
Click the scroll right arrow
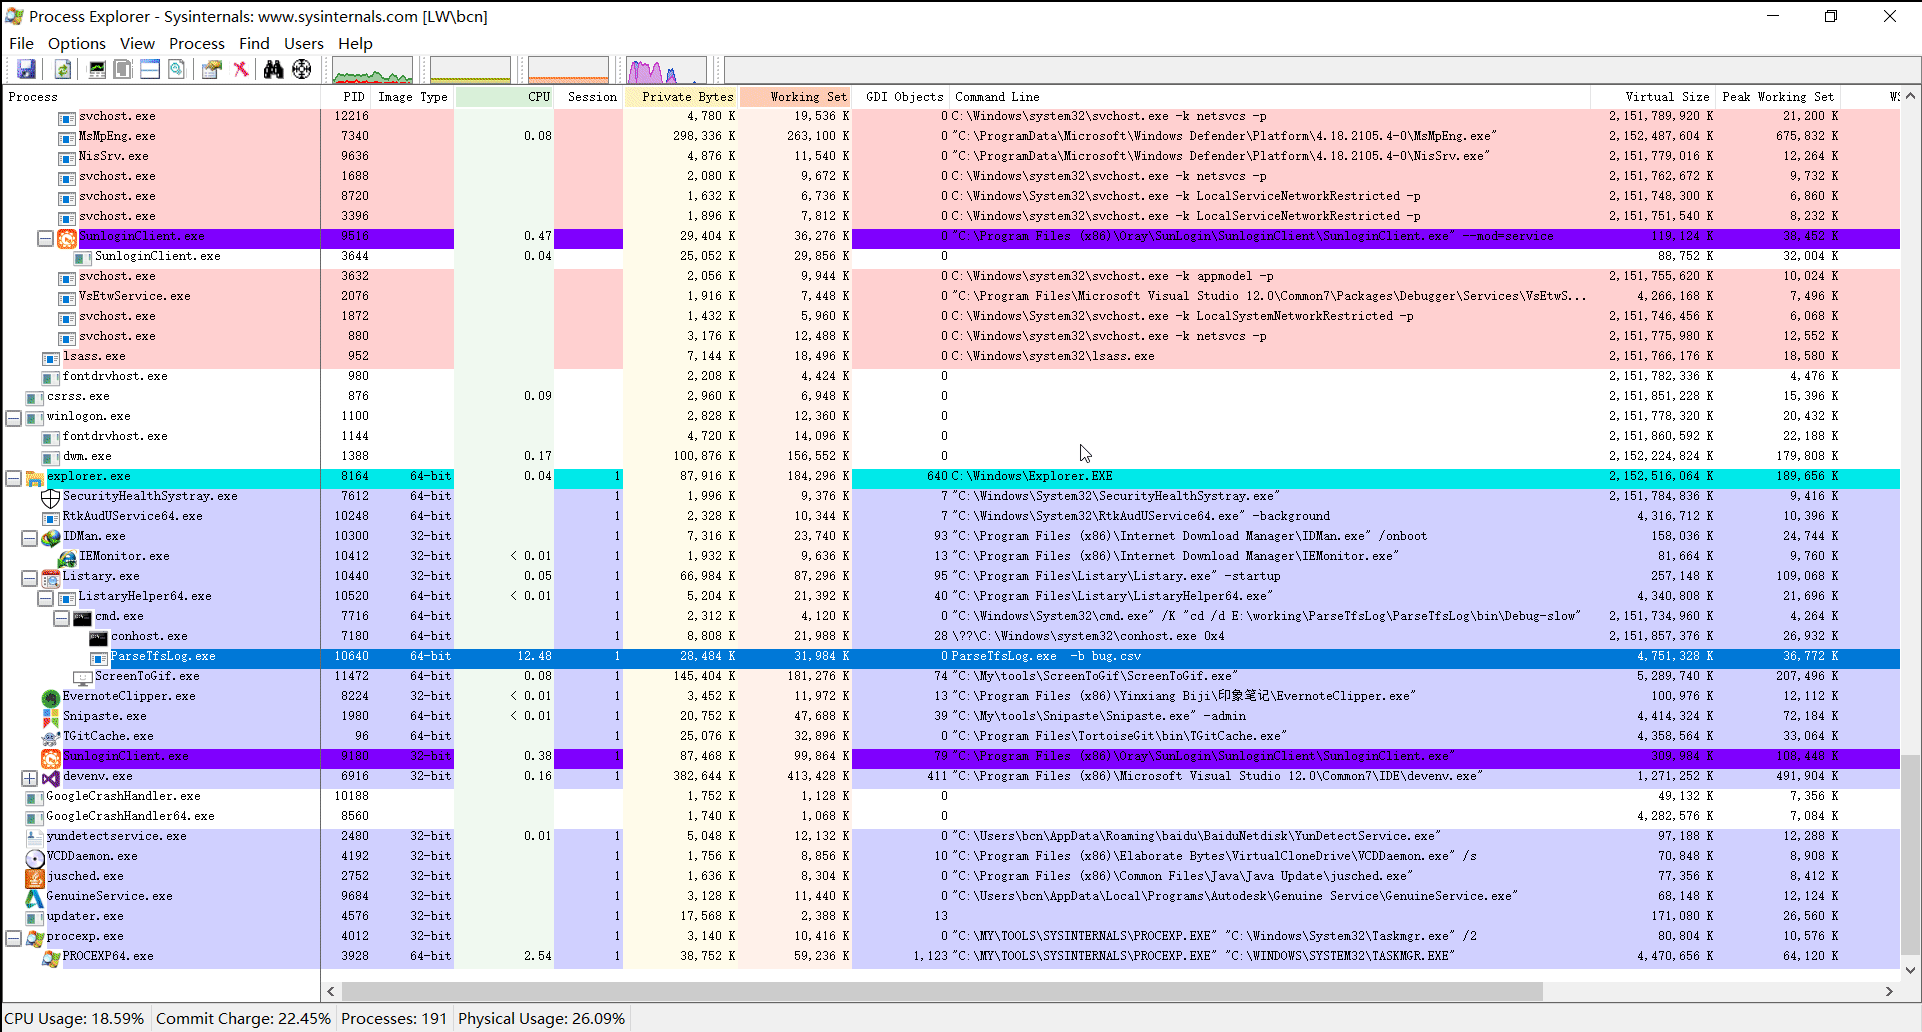point(1889,991)
